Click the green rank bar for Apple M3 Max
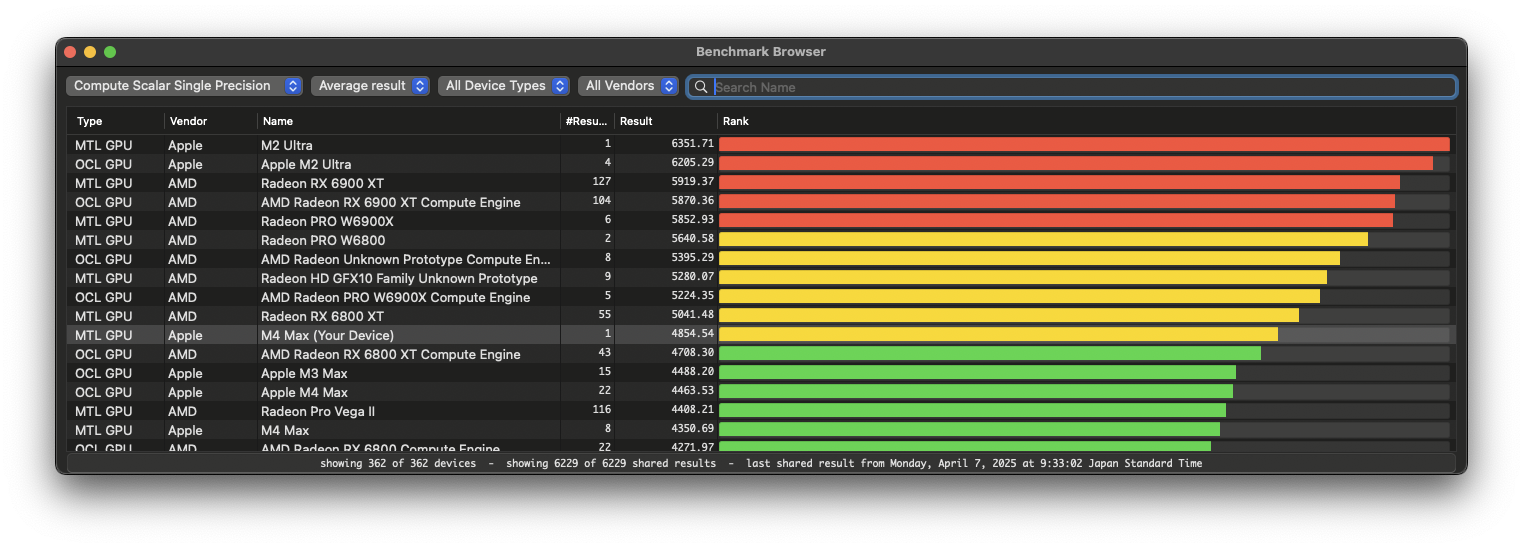The width and height of the screenshot is (1523, 548). tap(976, 373)
